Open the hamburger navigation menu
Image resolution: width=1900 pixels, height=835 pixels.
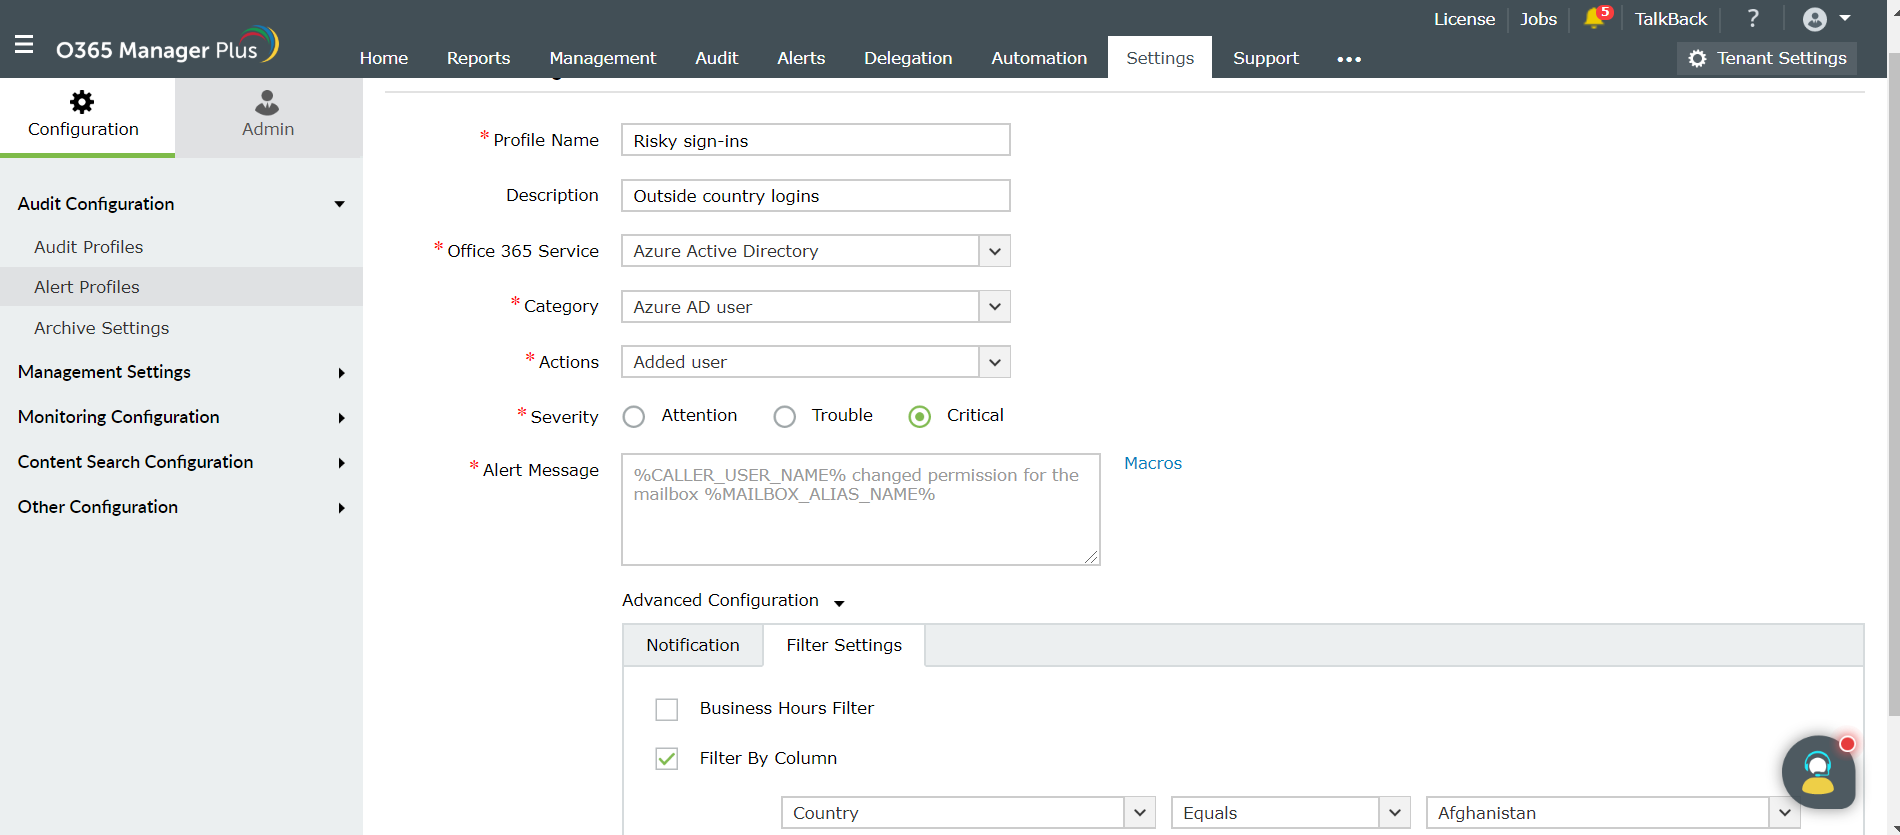coord(24,45)
